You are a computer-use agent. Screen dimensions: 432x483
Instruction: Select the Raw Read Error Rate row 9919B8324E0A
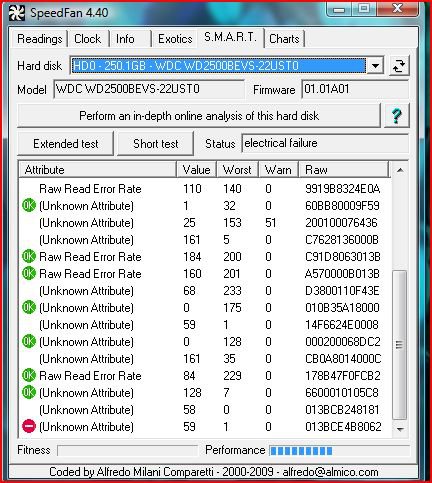click(x=205, y=189)
